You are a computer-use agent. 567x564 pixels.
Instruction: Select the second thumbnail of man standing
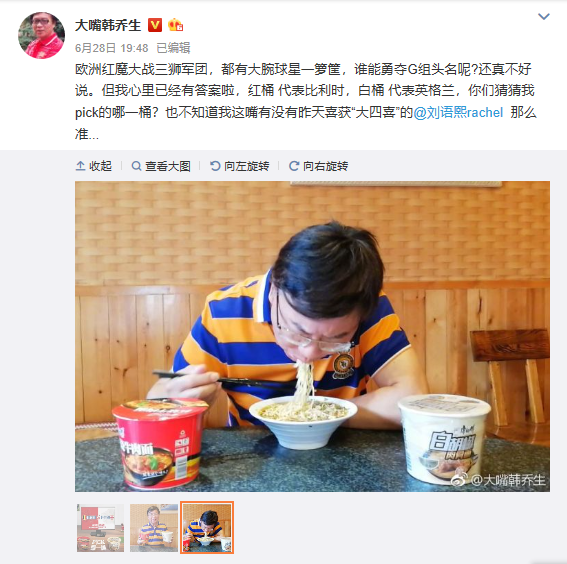tap(154, 528)
